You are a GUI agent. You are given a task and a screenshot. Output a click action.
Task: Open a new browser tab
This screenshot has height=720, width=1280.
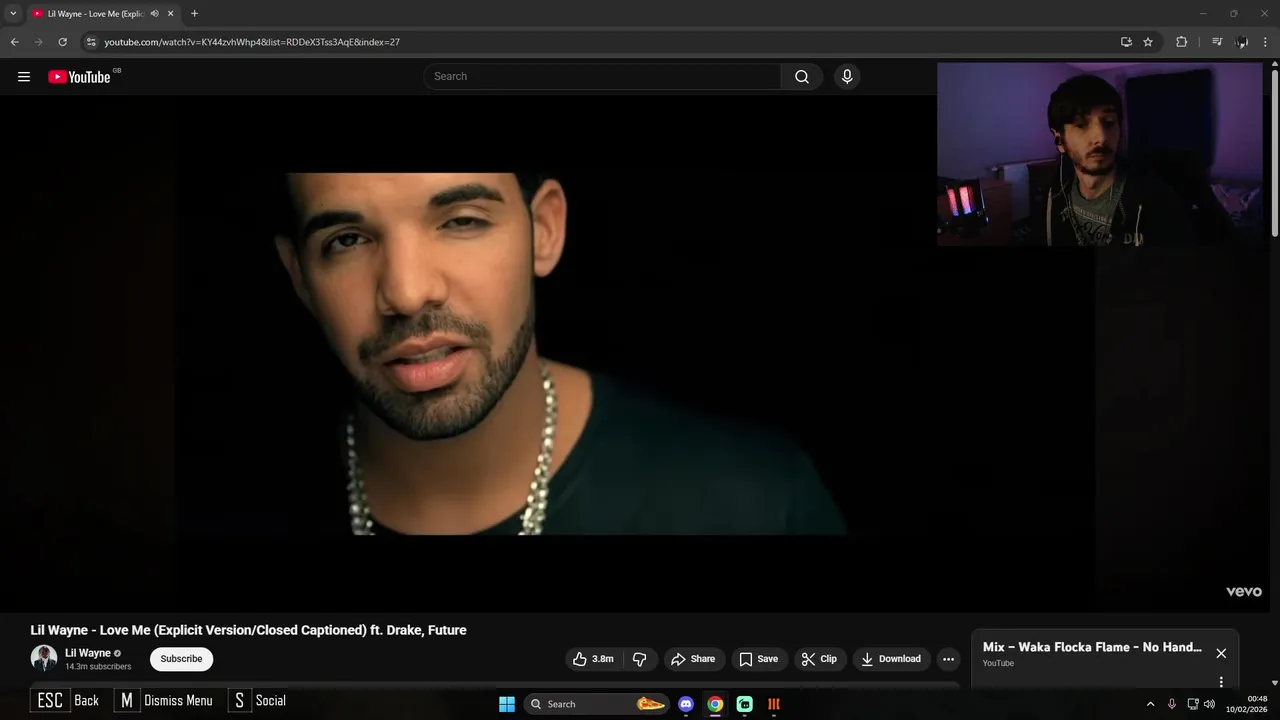[194, 14]
